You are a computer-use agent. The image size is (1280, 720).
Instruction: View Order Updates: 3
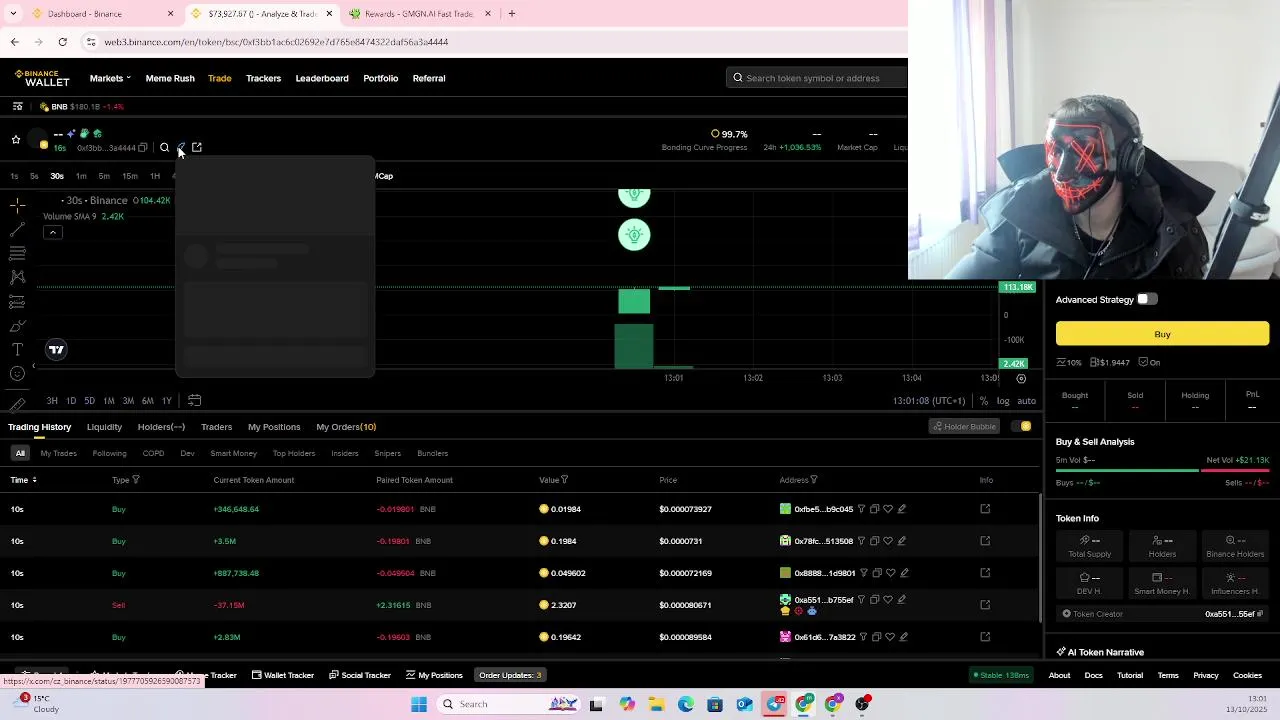tap(510, 675)
